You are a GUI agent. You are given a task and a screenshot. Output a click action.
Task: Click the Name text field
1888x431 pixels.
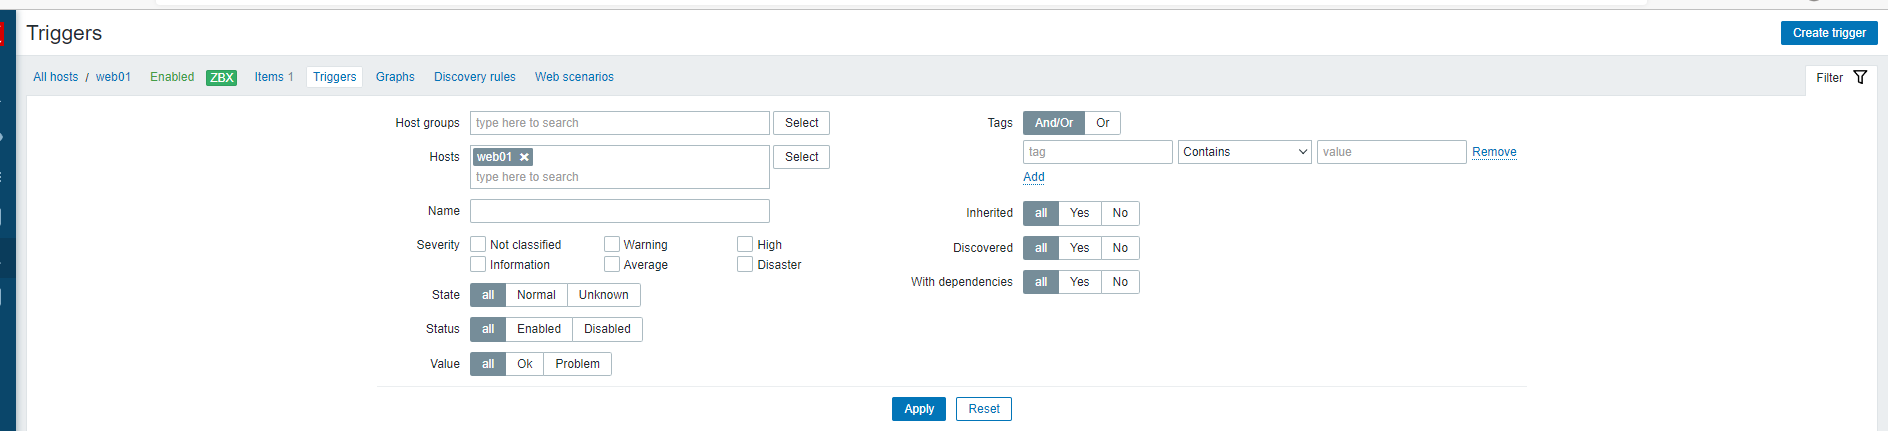click(x=619, y=211)
